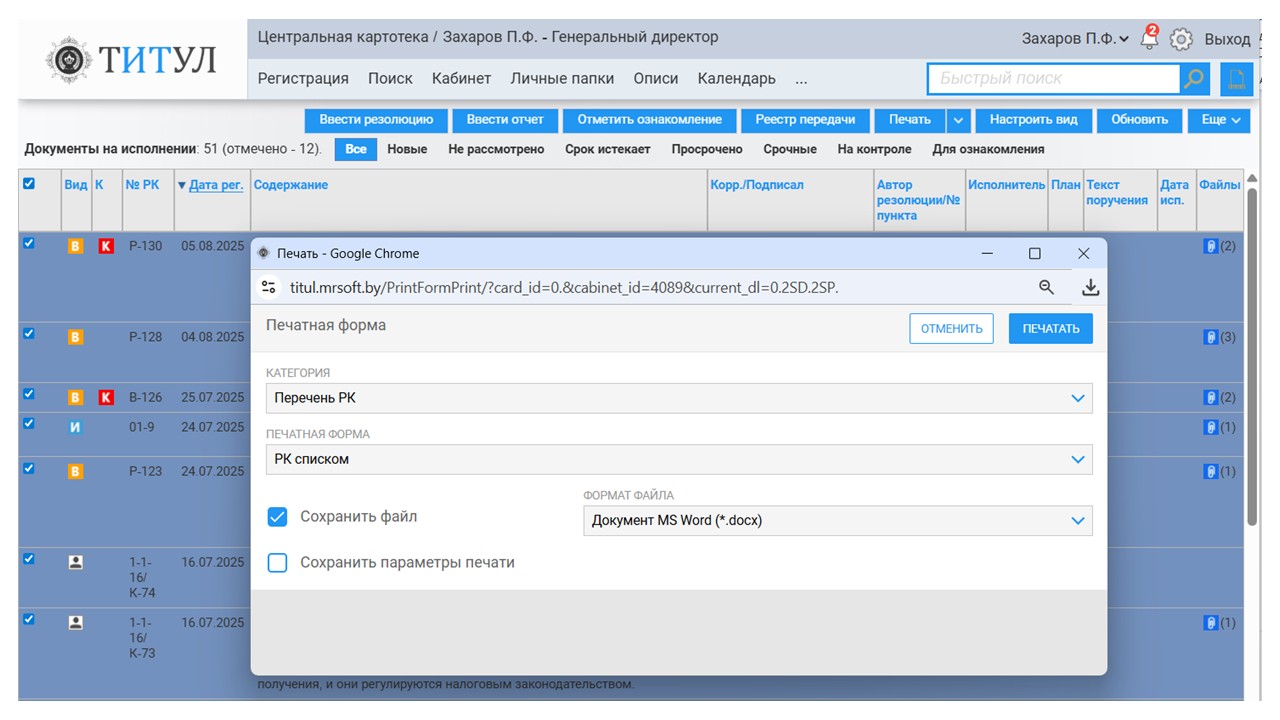Toggle the select-all checkbox in table header
Image resolution: width=1280 pixels, height=720 pixels.
(29, 184)
